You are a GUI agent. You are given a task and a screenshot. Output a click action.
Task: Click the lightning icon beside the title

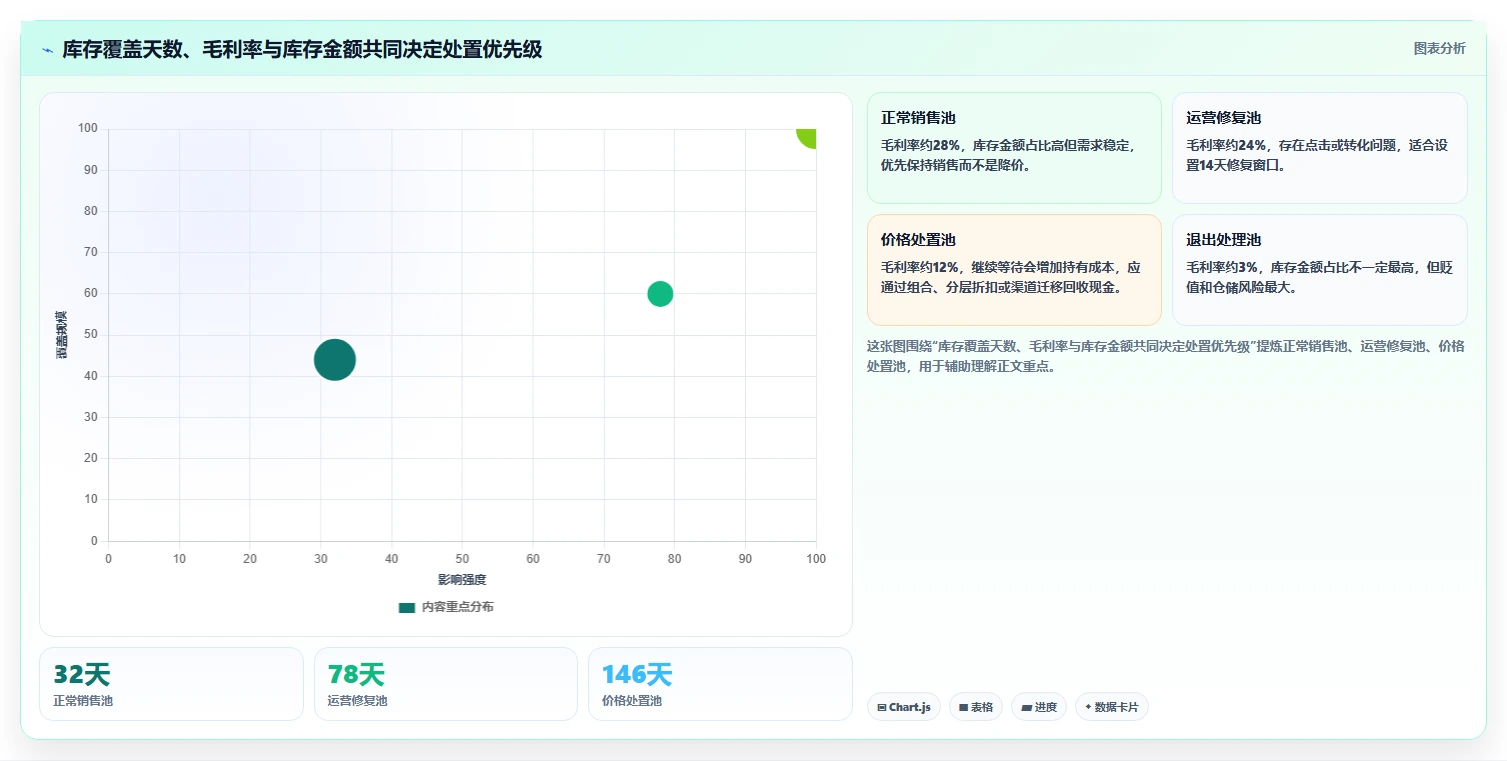(x=47, y=50)
